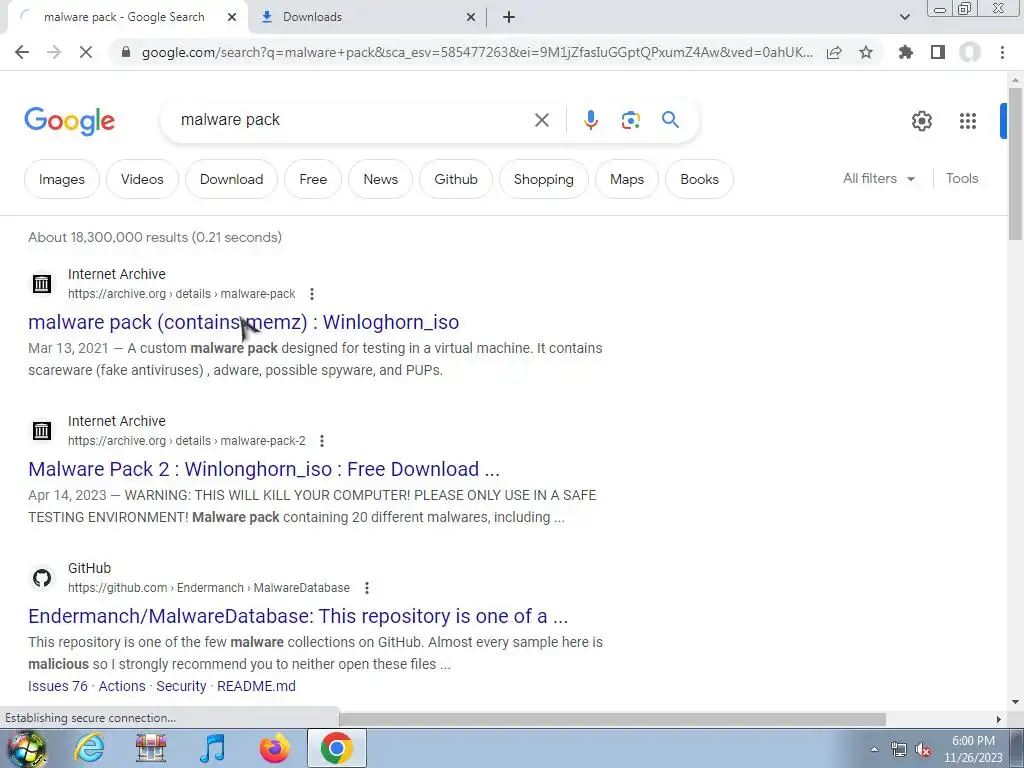Screen dimensions: 1024x768
Task: Launch Internet Explorer from taskbar
Action: pyautogui.click(x=89, y=748)
